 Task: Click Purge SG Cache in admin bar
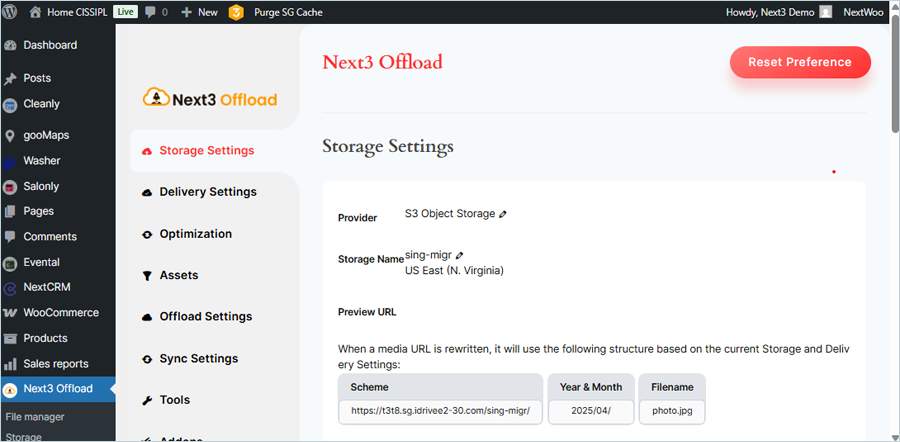[288, 12]
